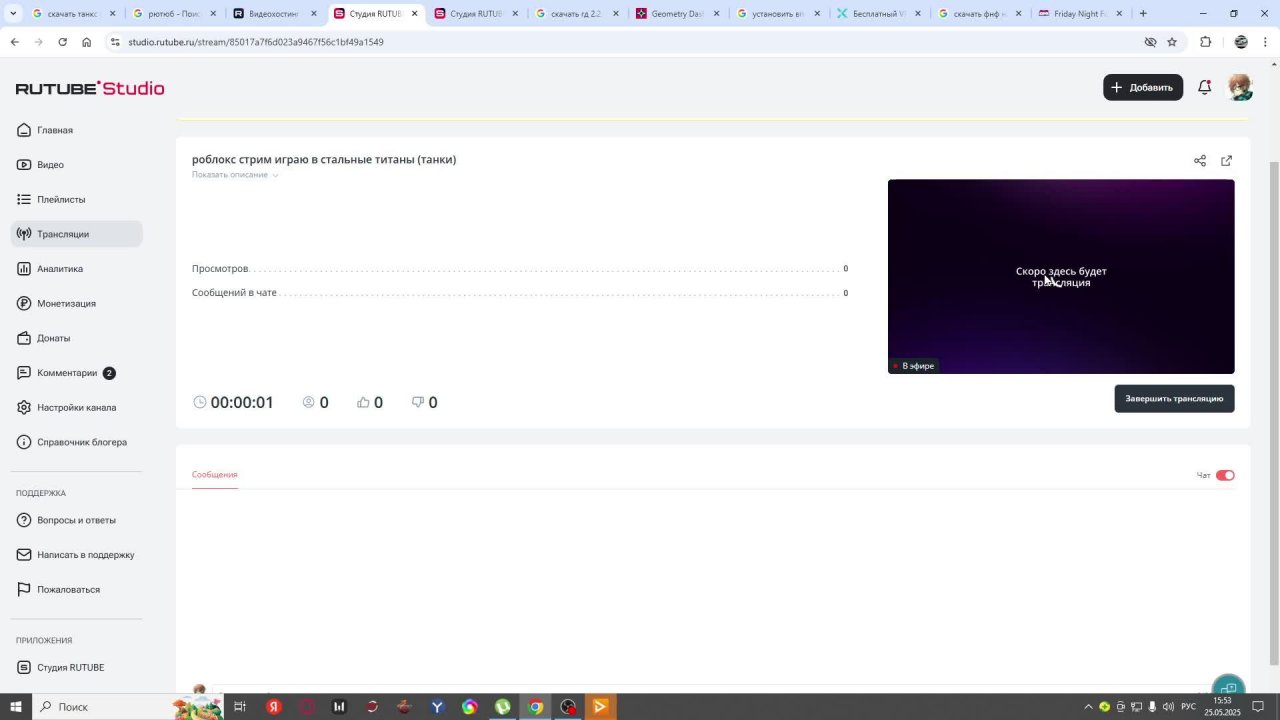Open the stream in a new window

pos(1227,161)
